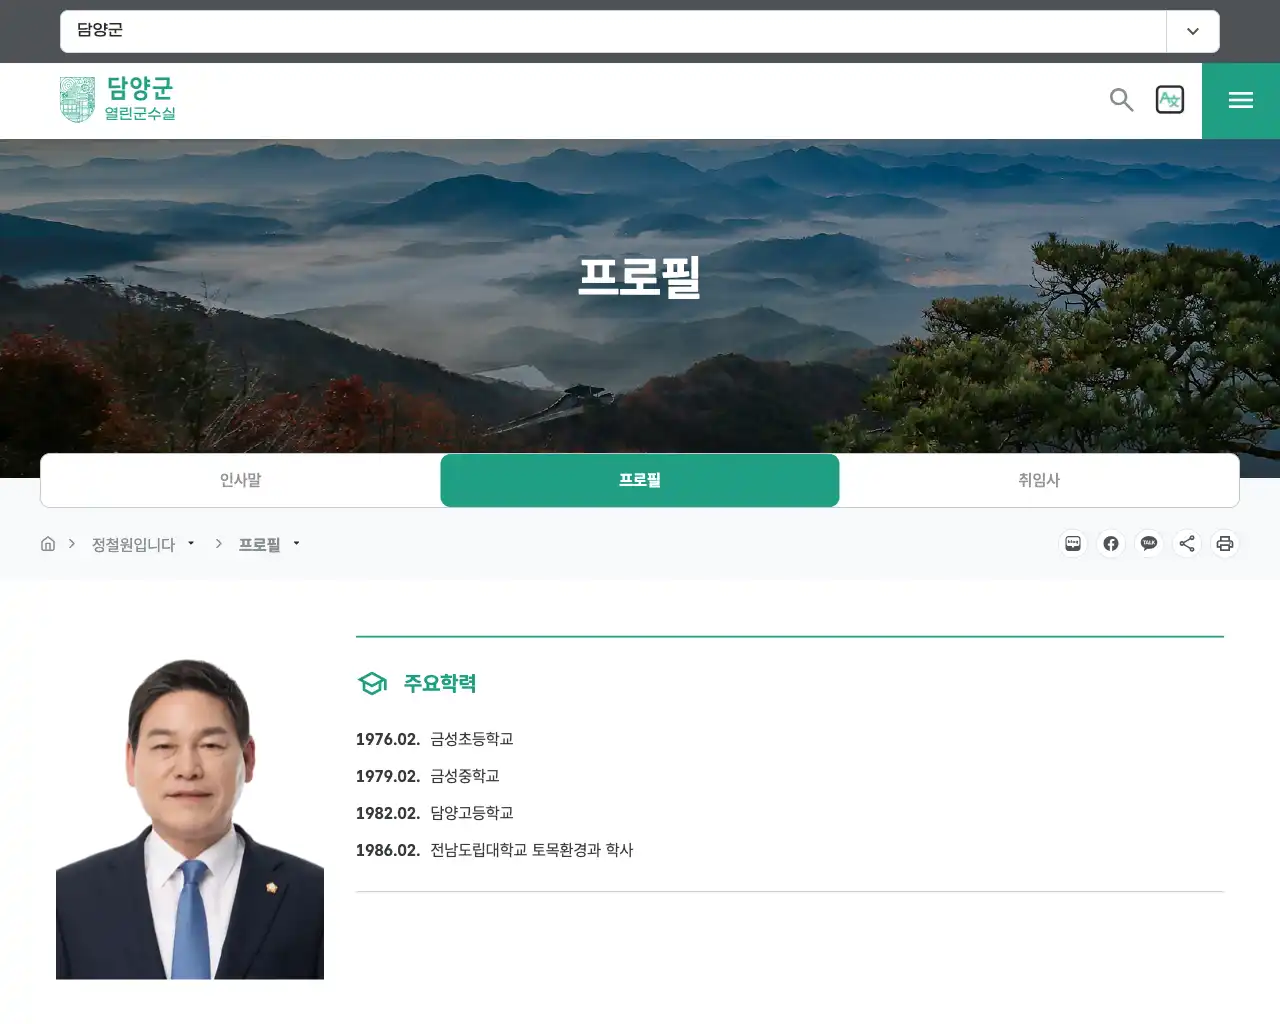The image size is (1280, 1024).
Task: Go home via the breadcrumb house icon
Action: (x=47, y=543)
